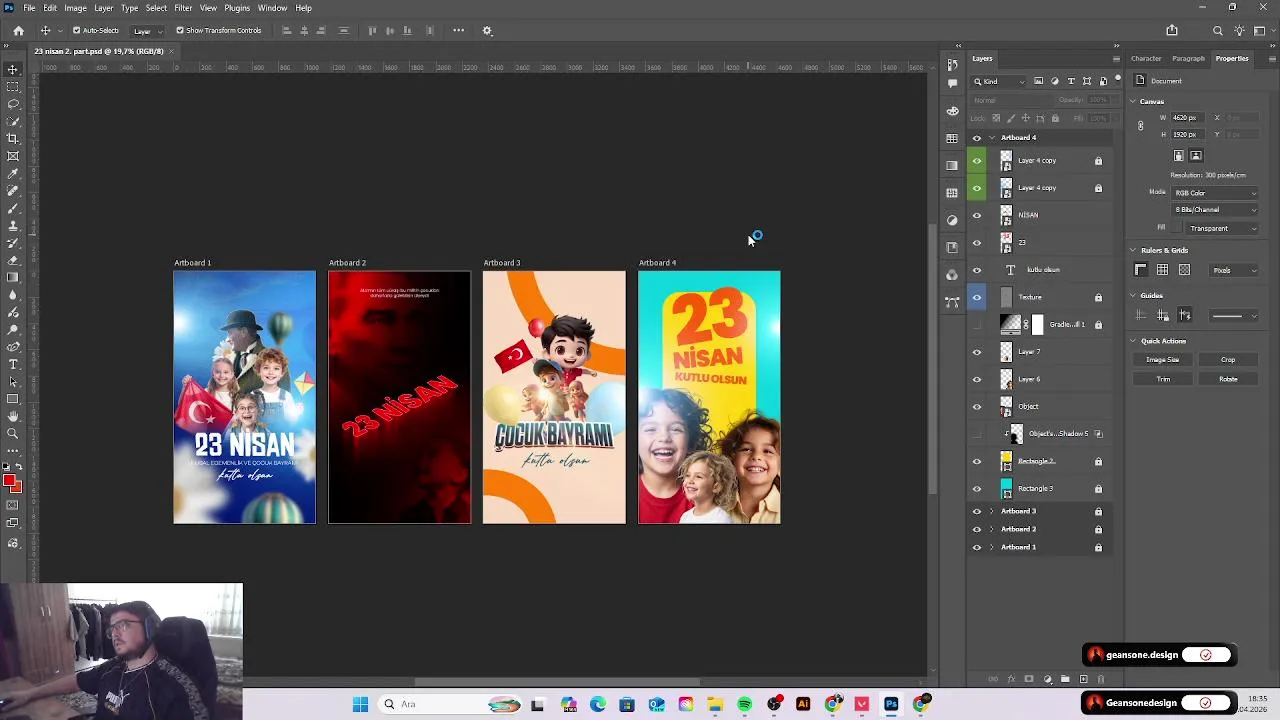1280x720 pixels.
Task: Hide the Texture layer
Action: click(x=977, y=297)
